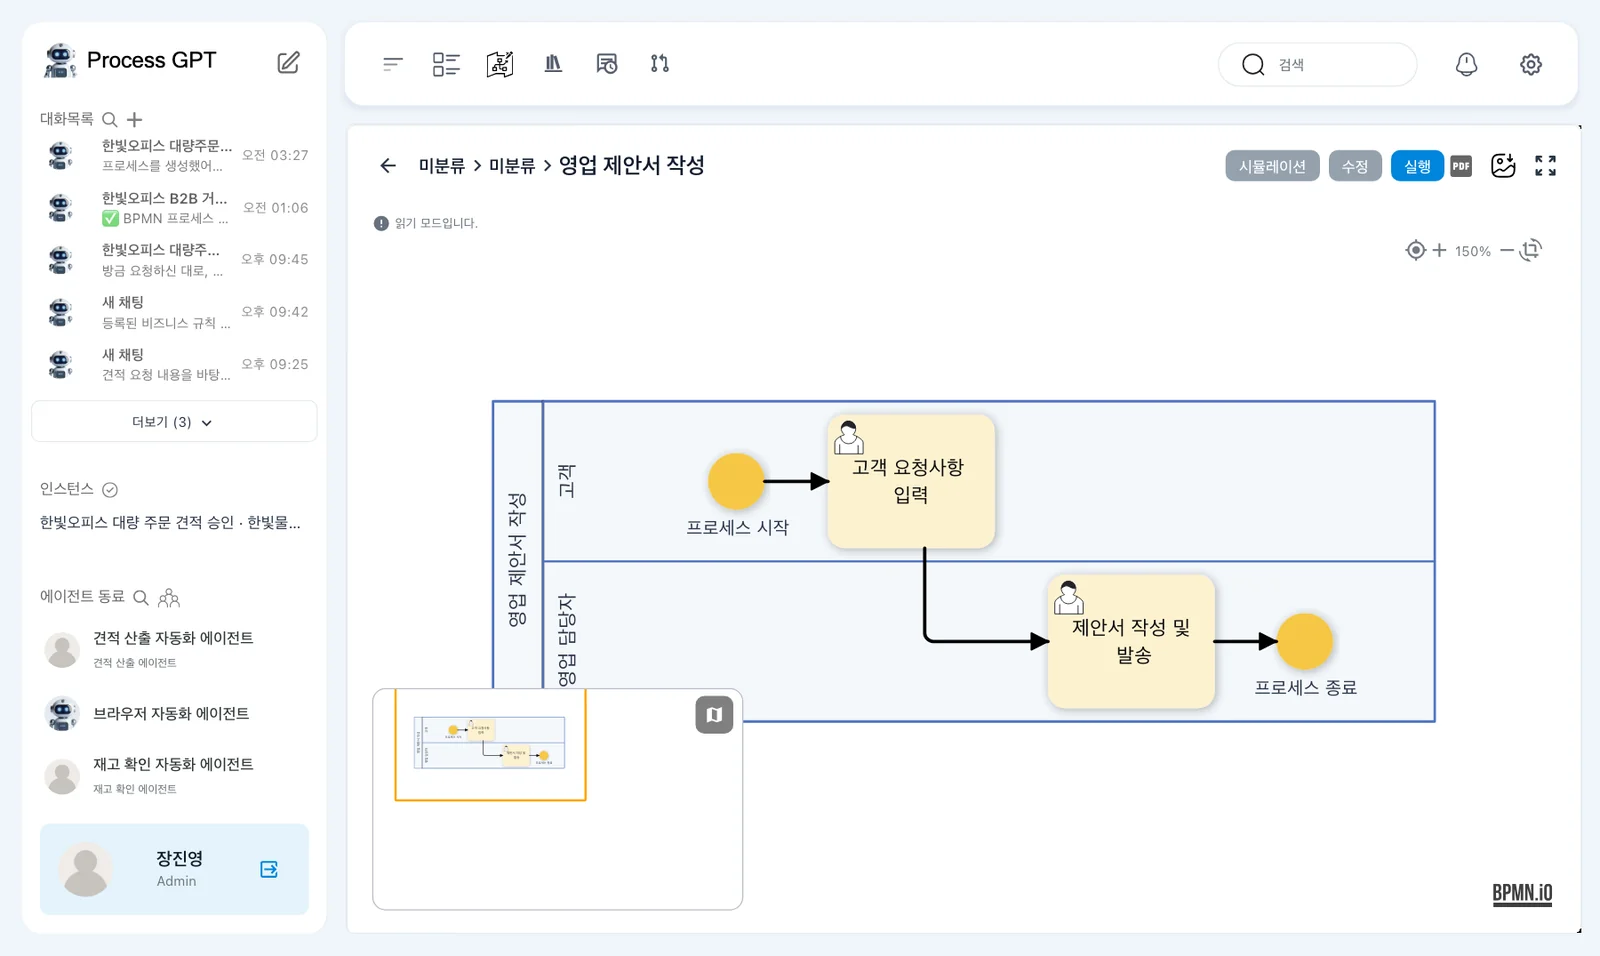Image resolution: width=1600 pixels, height=956 pixels.
Task: Save the diagram as an image
Action: click(1503, 166)
